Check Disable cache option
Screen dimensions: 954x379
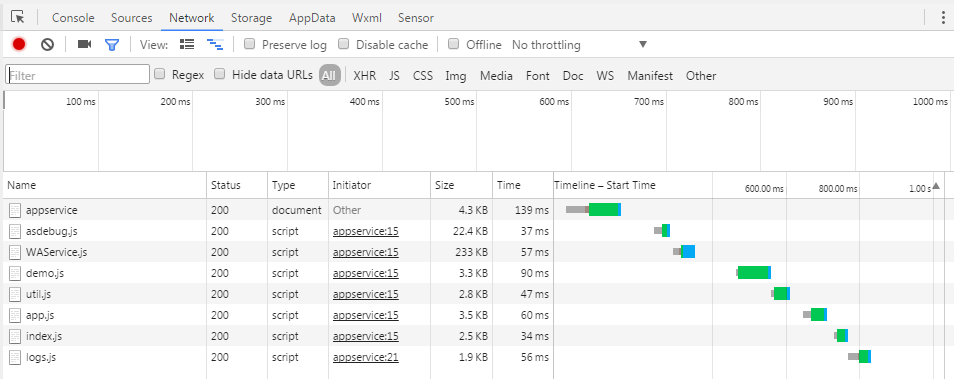344,44
